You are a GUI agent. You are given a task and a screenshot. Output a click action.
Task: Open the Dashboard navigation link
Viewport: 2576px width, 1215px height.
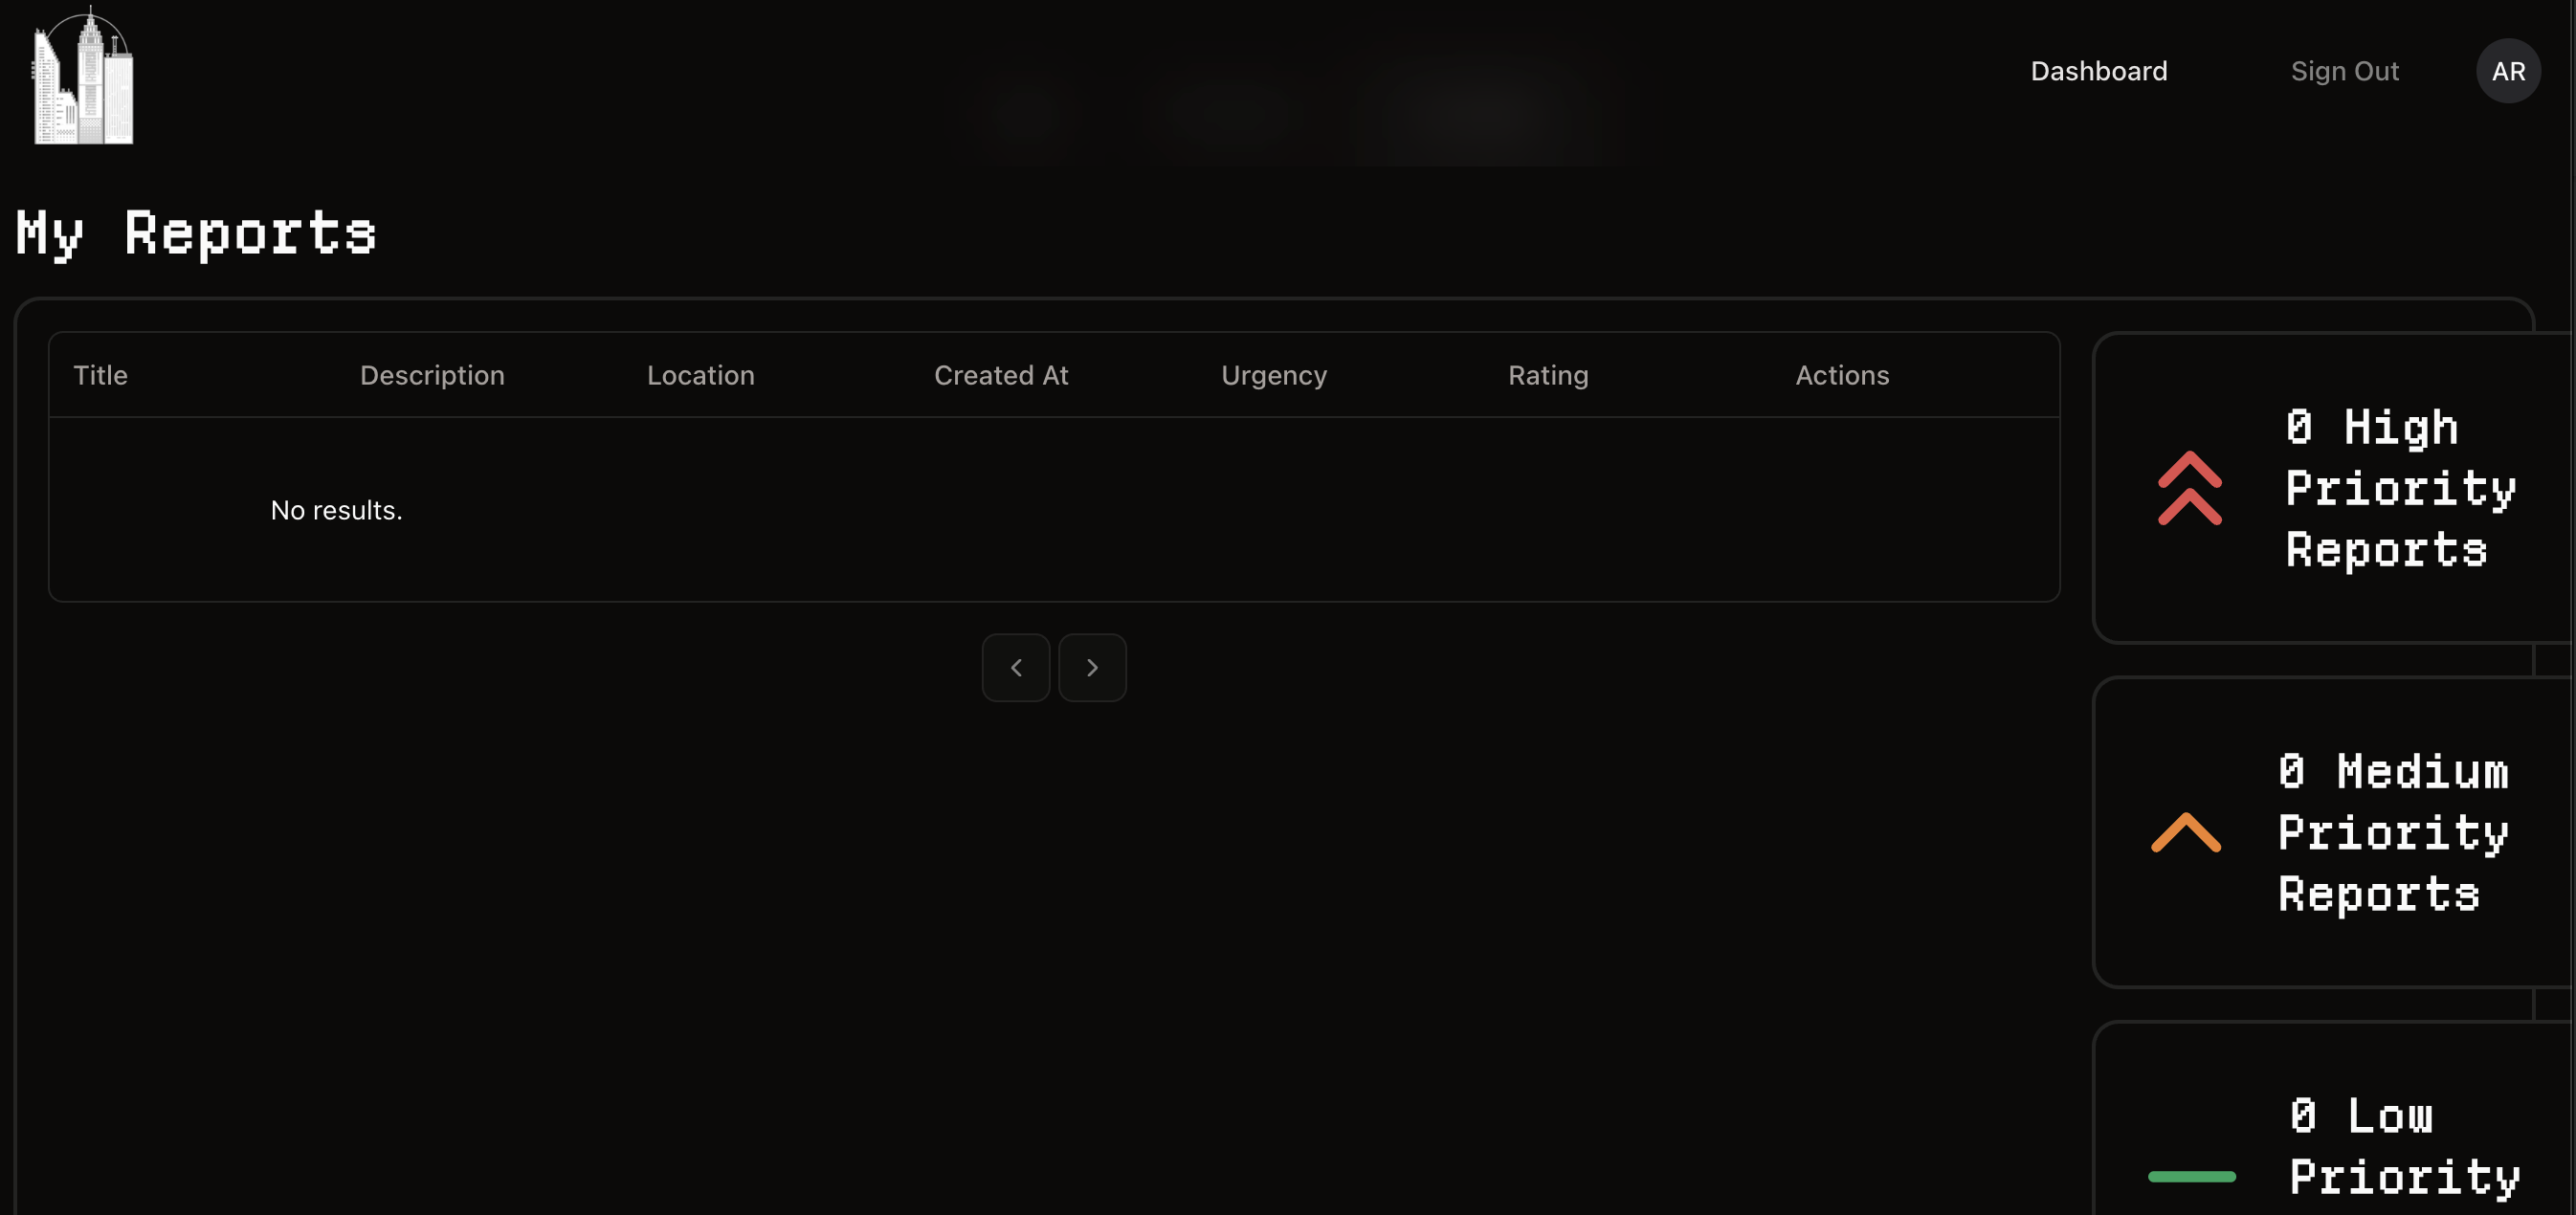[x=2098, y=71]
